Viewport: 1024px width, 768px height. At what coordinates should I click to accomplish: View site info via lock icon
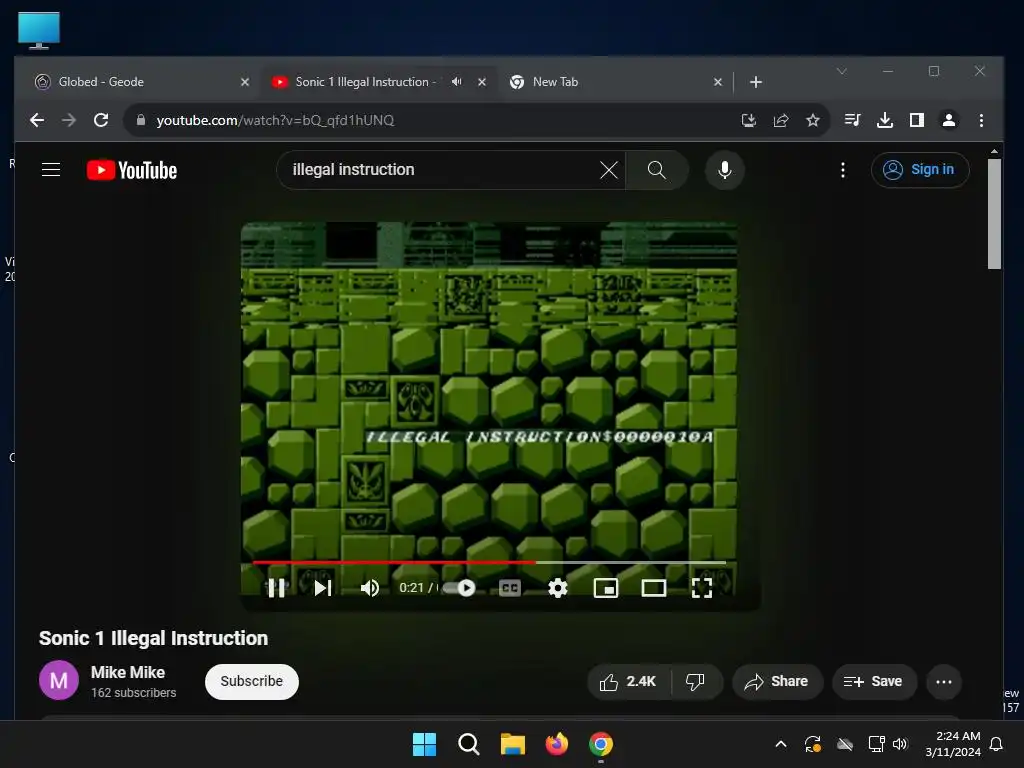(x=140, y=120)
